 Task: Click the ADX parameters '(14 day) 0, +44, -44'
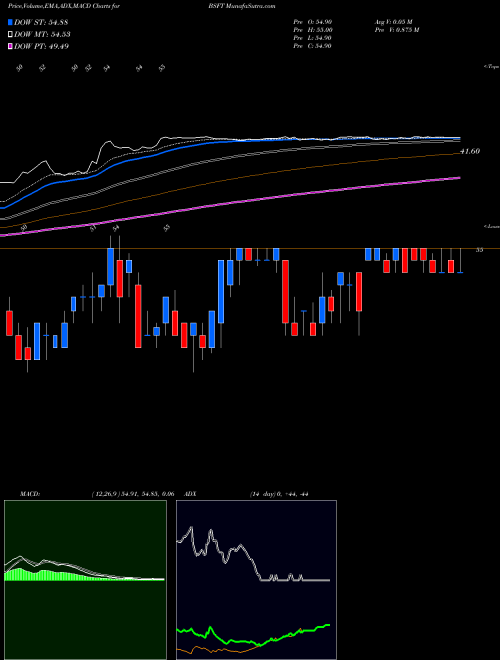pos(279,494)
